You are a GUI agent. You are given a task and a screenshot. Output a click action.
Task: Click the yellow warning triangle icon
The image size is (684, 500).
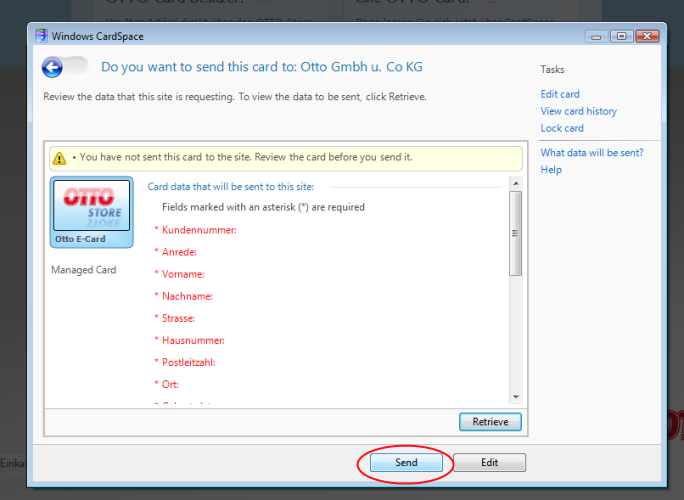(x=59, y=158)
